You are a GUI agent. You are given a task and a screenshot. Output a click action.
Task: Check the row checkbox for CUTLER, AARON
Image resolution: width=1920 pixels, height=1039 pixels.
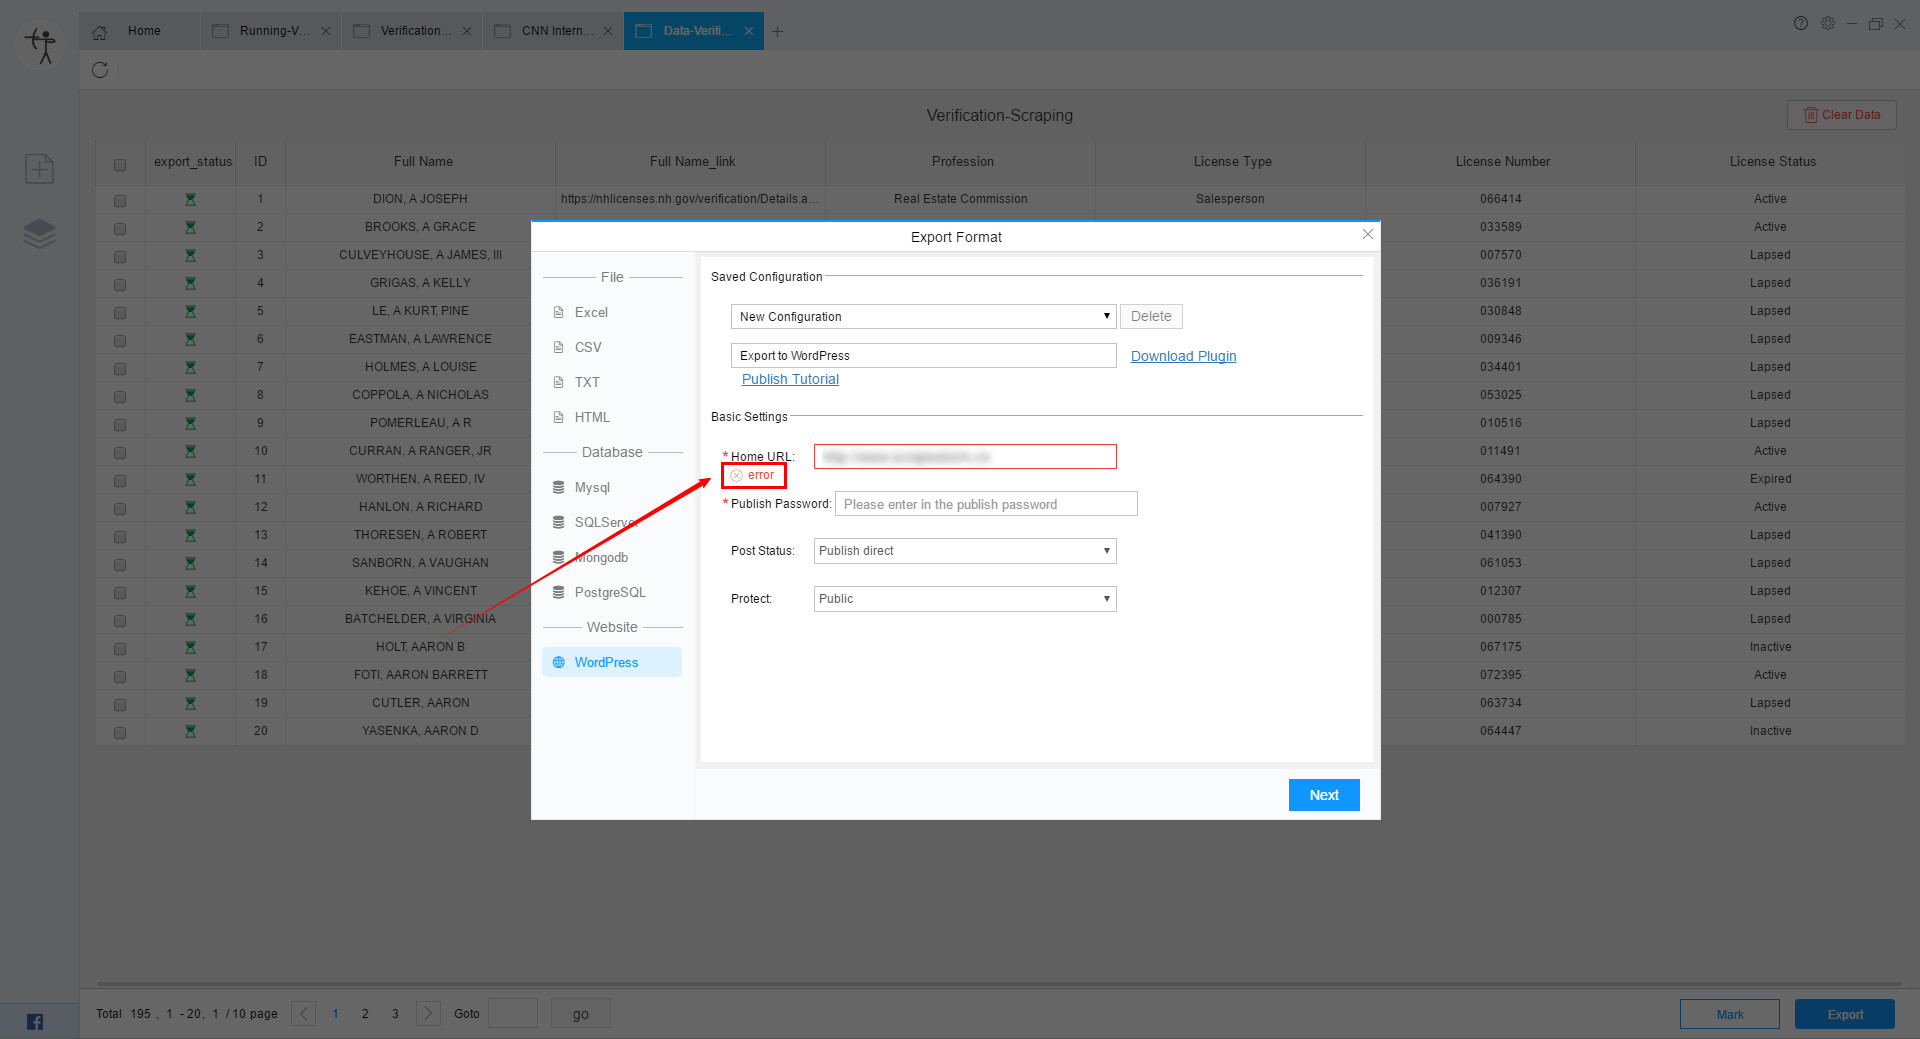coord(120,705)
